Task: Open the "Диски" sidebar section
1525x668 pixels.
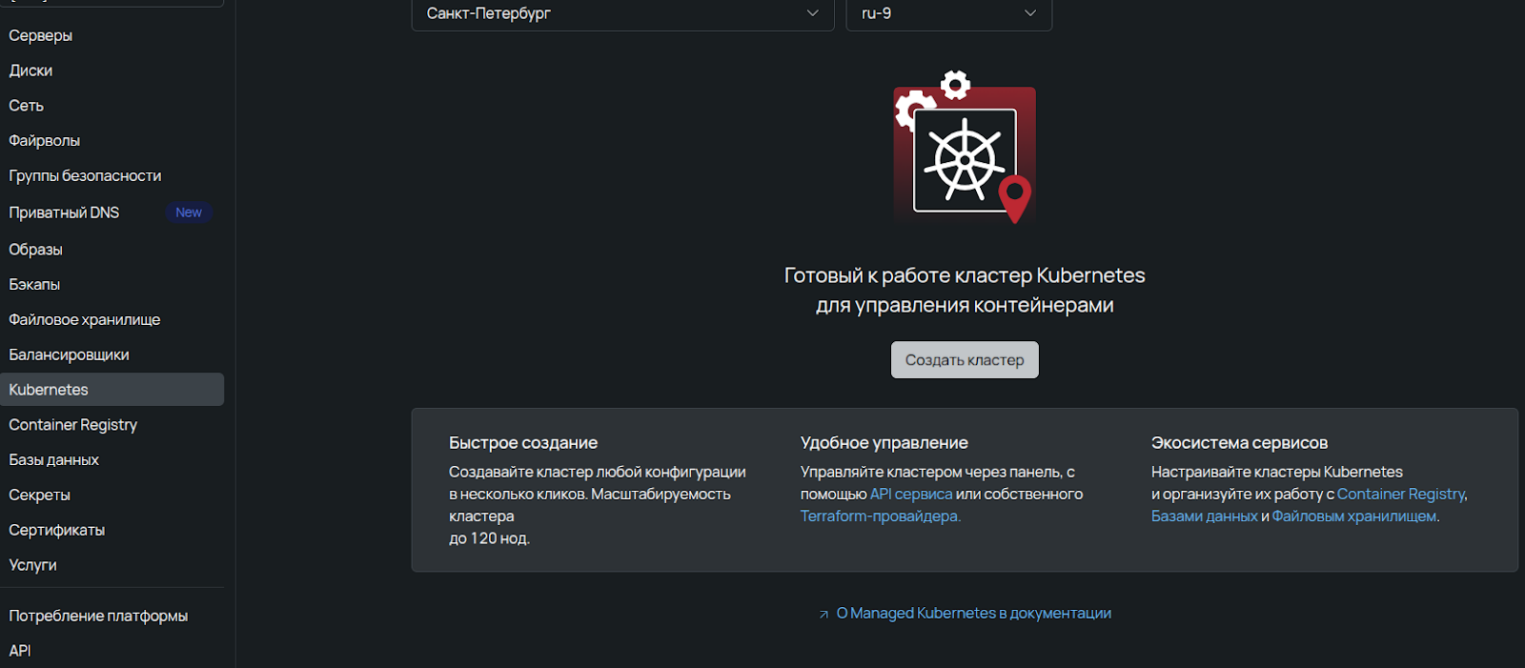Action: [x=30, y=70]
